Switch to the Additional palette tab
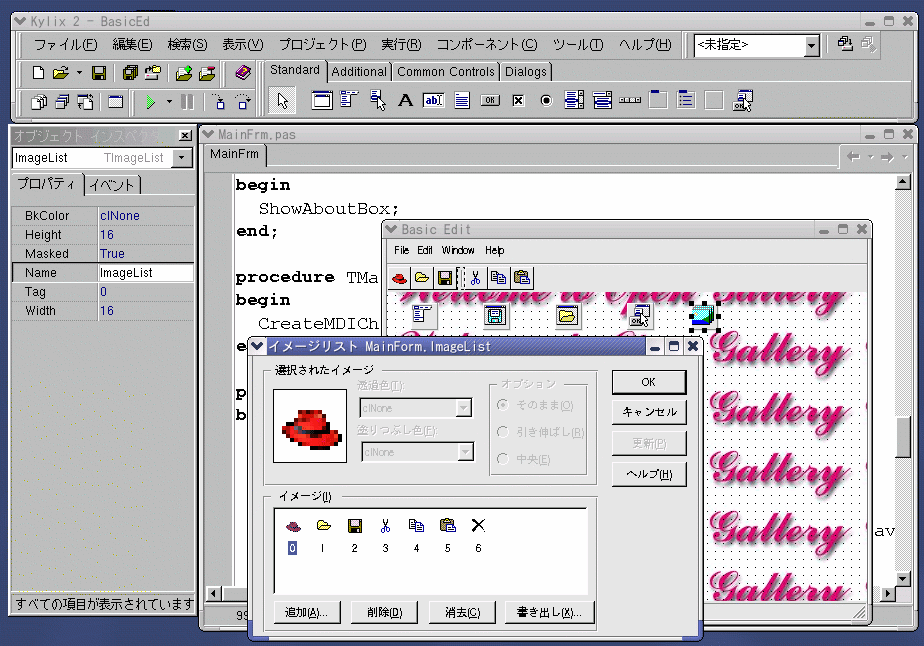The height and width of the screenshot is (646, 924). (359, 72)
